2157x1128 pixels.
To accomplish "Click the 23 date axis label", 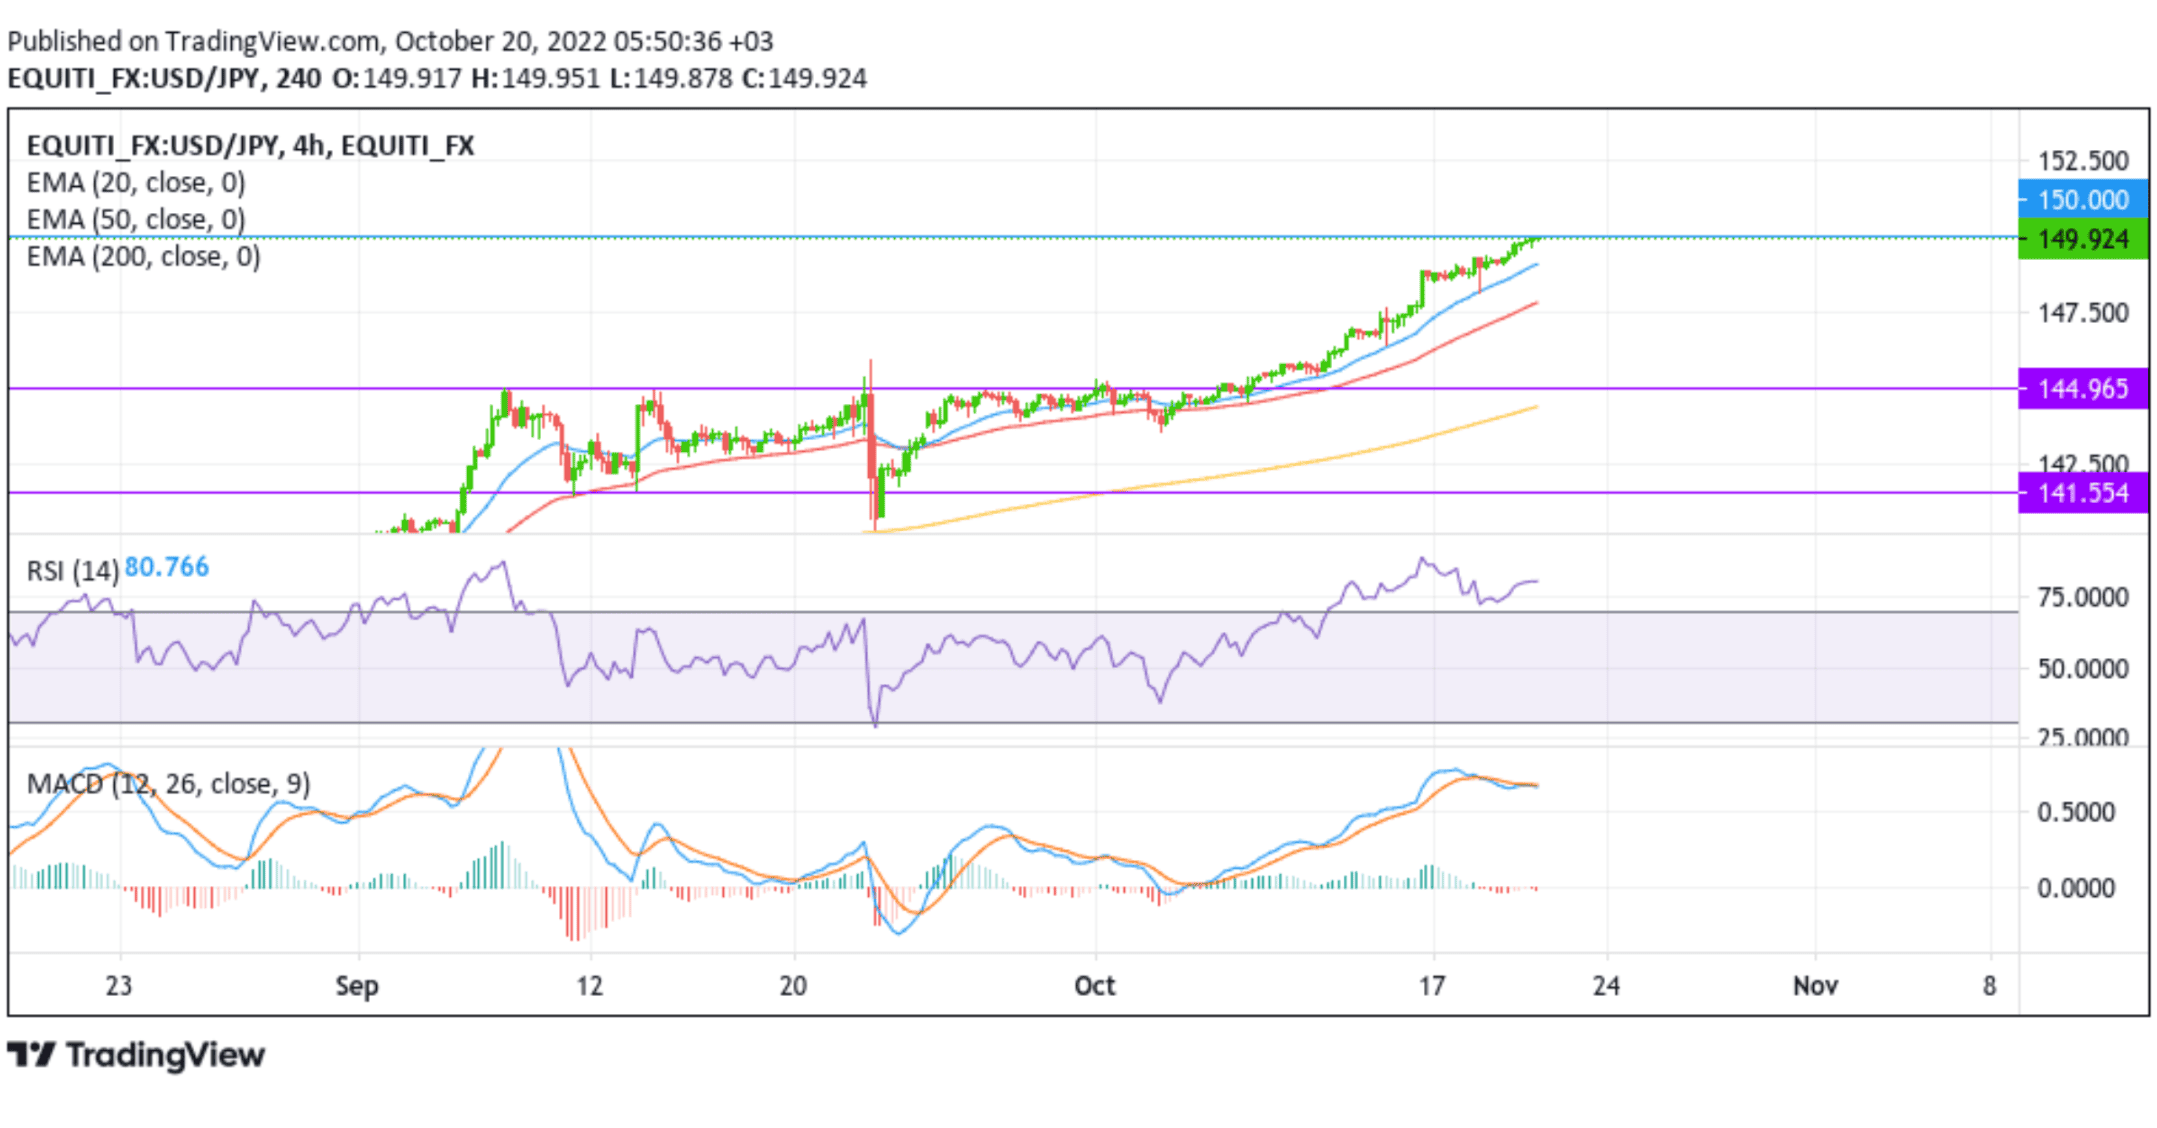I will 119,986.
